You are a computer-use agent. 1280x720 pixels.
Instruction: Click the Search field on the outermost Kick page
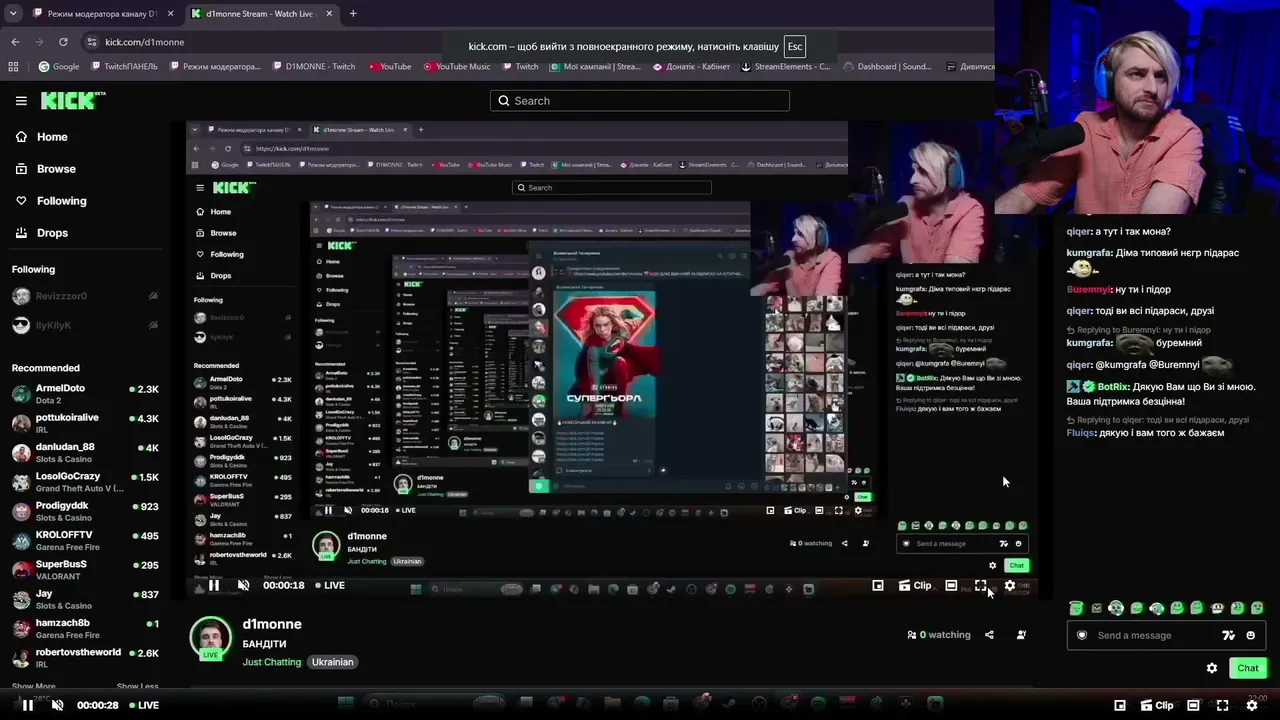[640, 101]
